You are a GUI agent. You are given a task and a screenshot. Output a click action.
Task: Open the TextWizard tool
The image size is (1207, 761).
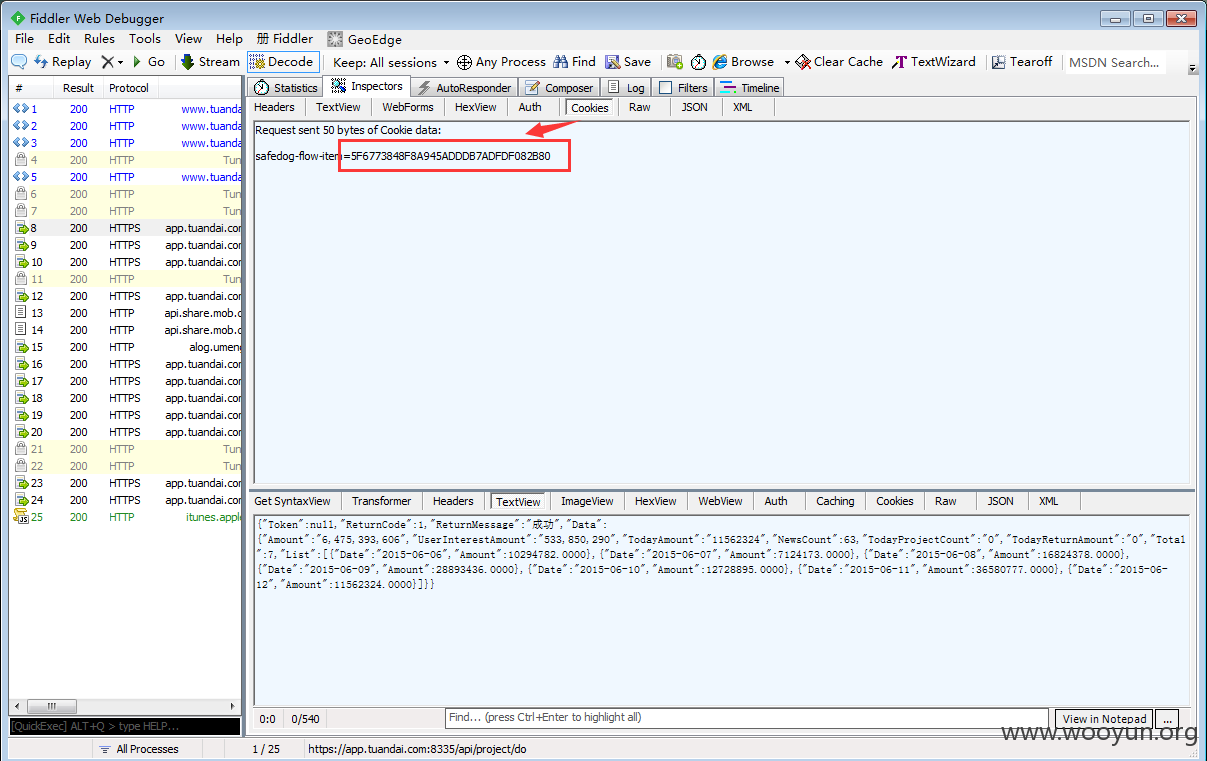click(x=934, y=62)
